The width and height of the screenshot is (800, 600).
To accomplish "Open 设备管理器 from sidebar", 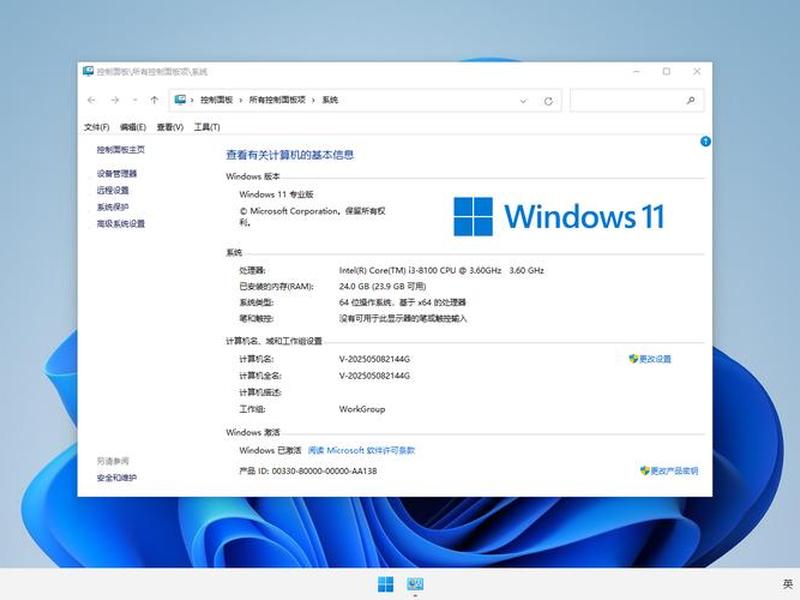I will coord(117,173).
